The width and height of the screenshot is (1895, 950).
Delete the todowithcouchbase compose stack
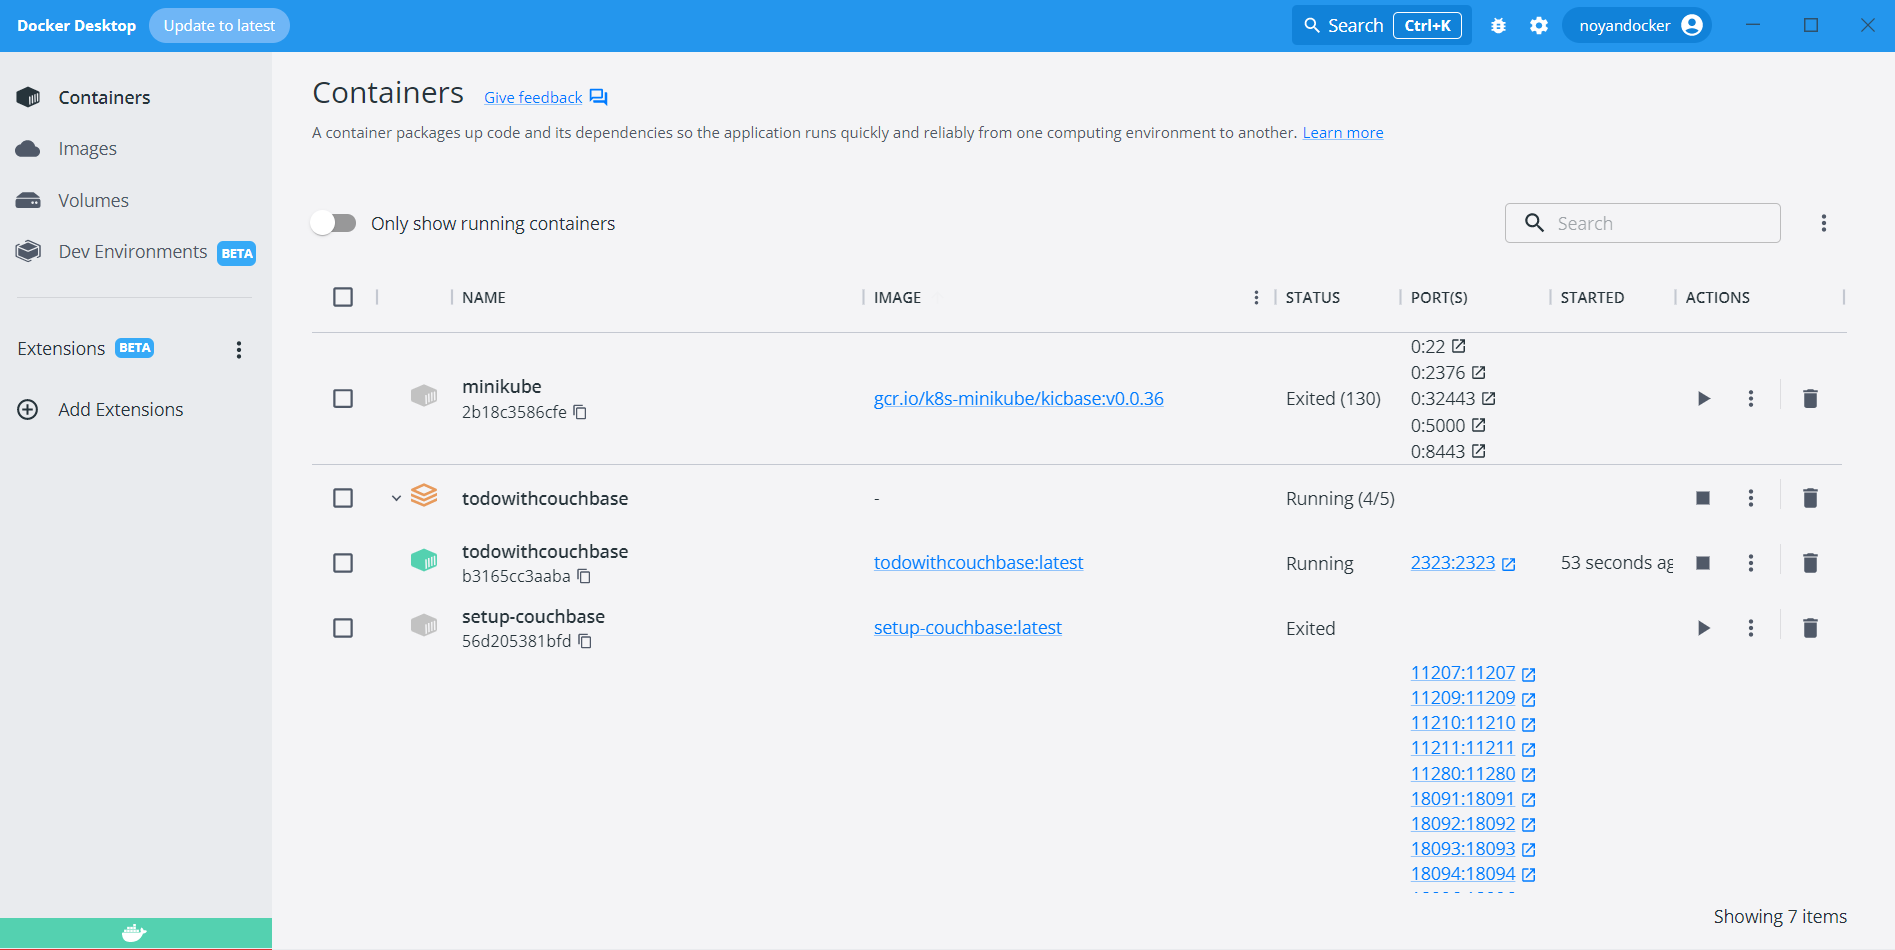pyautogui.click(x=1810, y=498)
